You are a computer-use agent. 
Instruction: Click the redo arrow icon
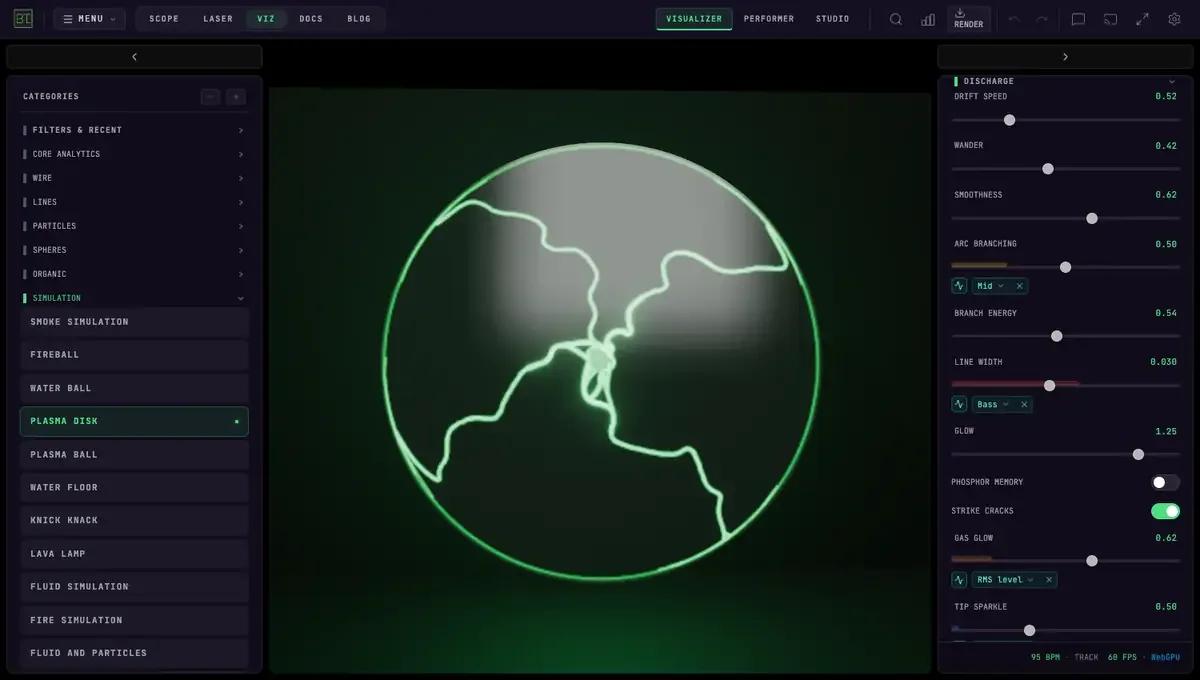(1042, 19)
